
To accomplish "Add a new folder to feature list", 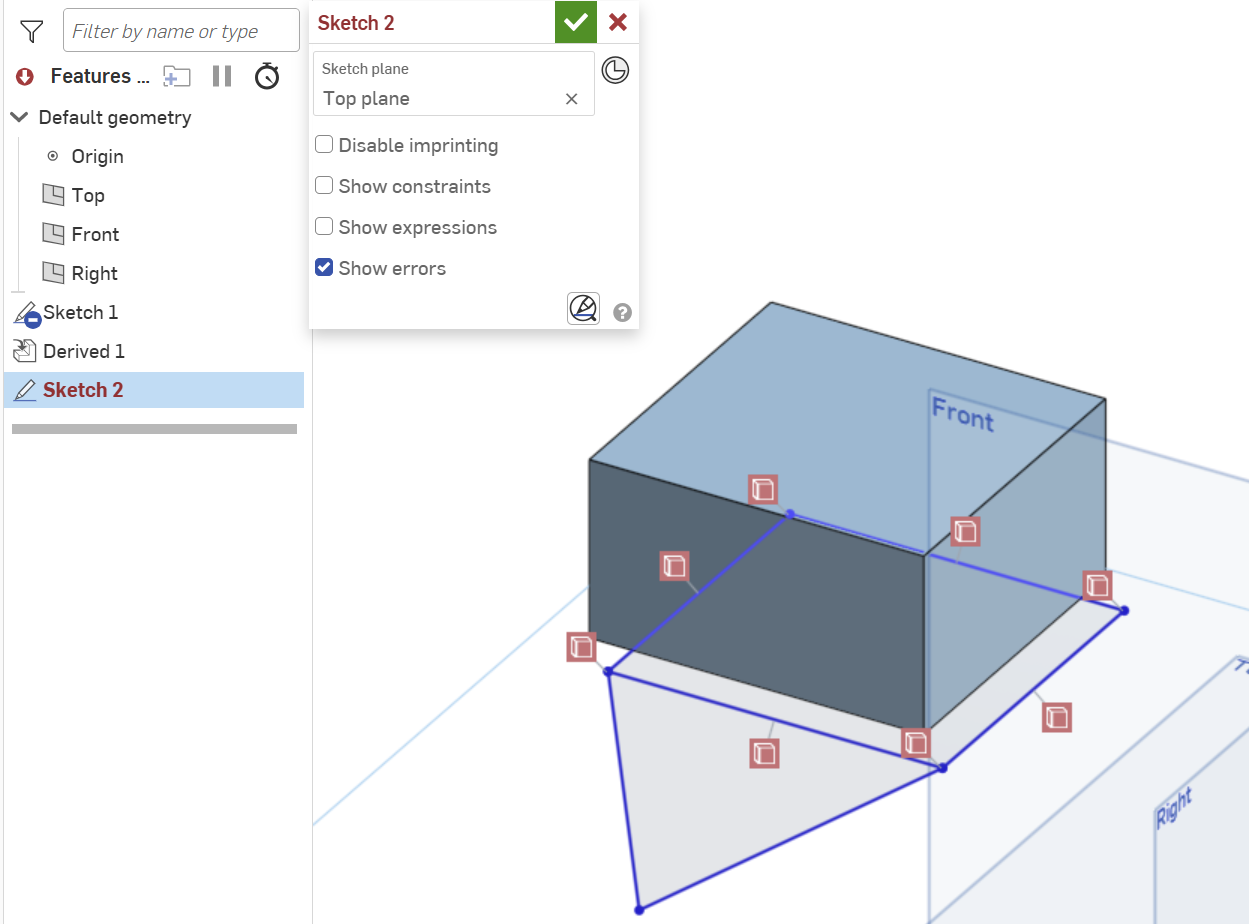I will tap(177, 76).
